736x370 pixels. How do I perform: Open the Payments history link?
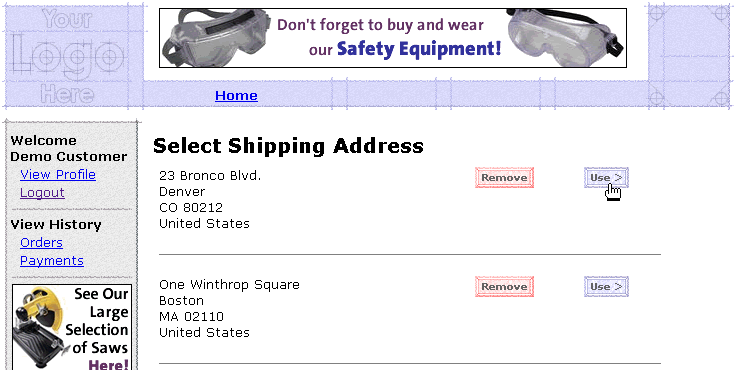[52, 261]
